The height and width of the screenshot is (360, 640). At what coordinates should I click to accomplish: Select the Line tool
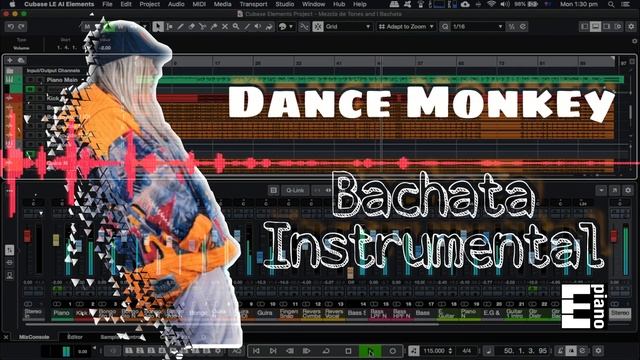click(x=247, y=27)
